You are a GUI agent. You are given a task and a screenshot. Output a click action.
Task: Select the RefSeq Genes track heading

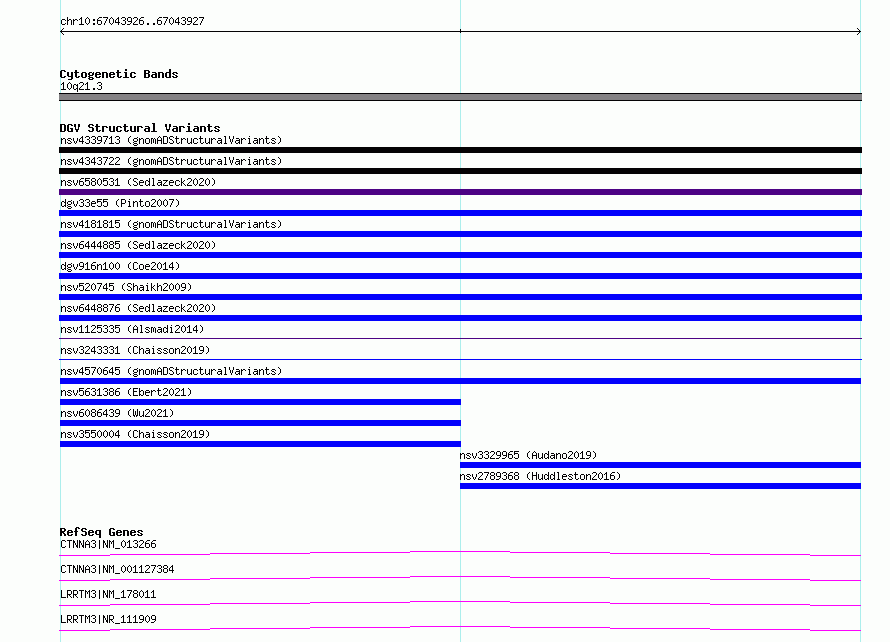point(101,532)
